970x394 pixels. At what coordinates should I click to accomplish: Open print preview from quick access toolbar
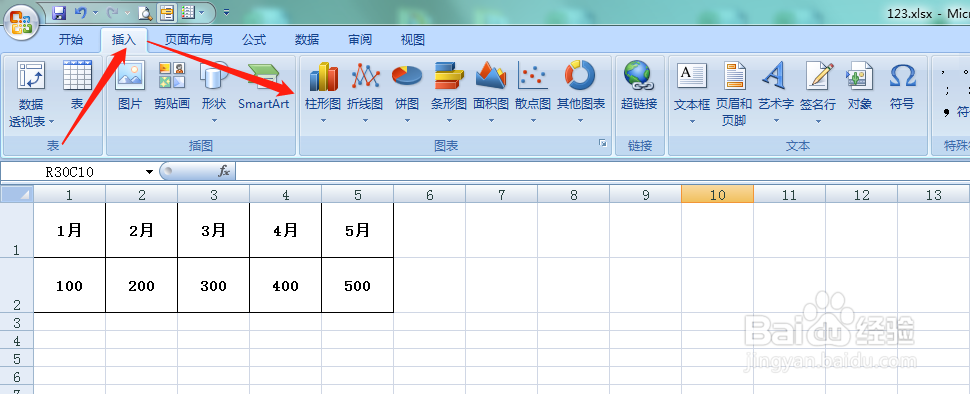(145, 12)
